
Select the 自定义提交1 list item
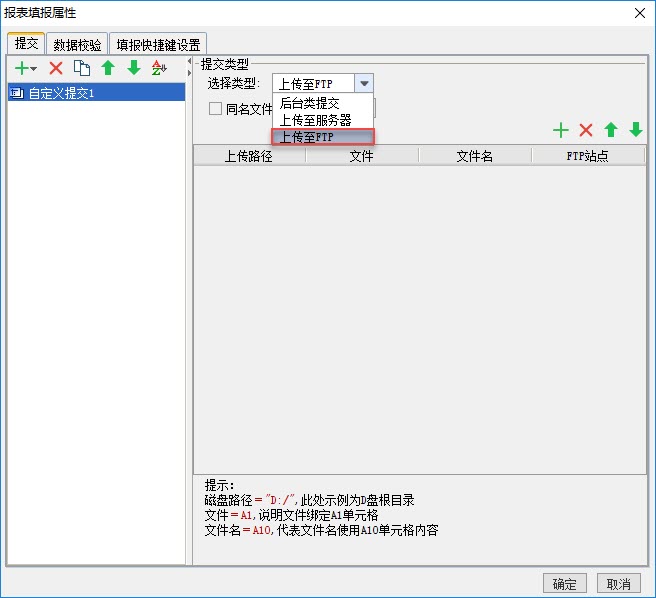[96, 92]
